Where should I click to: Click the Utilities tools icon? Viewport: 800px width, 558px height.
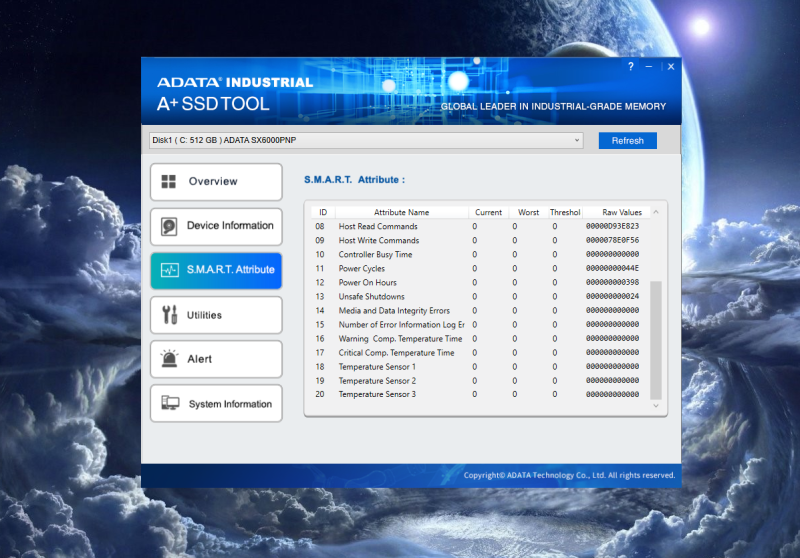coord(169,315)
